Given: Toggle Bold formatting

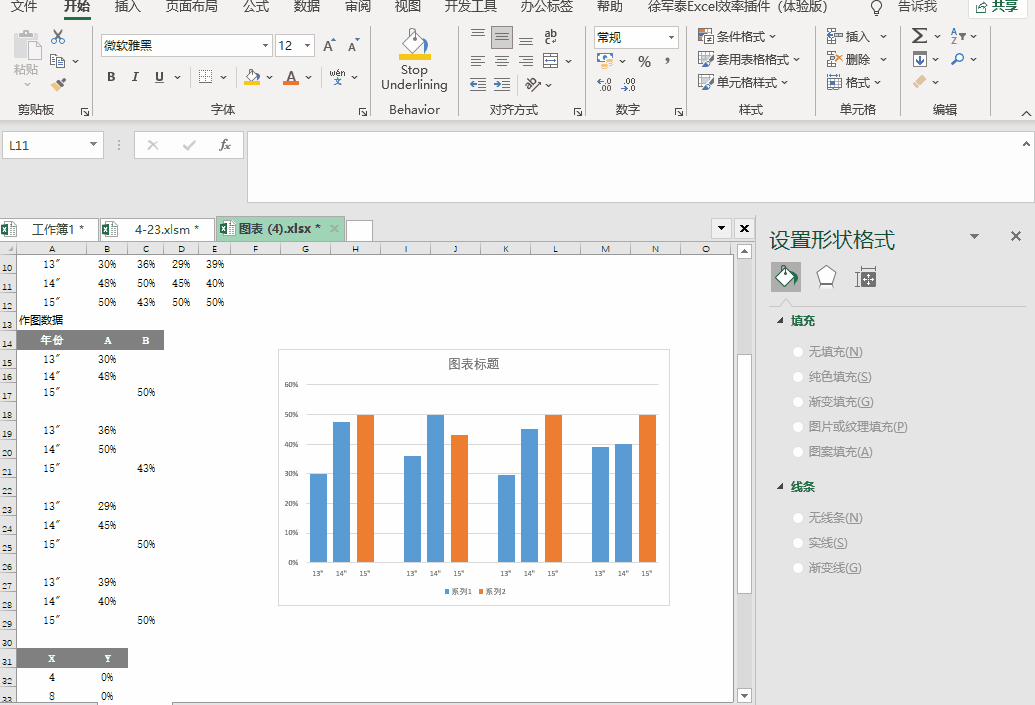Looking at the screenshot, I should tap(111, 77).
